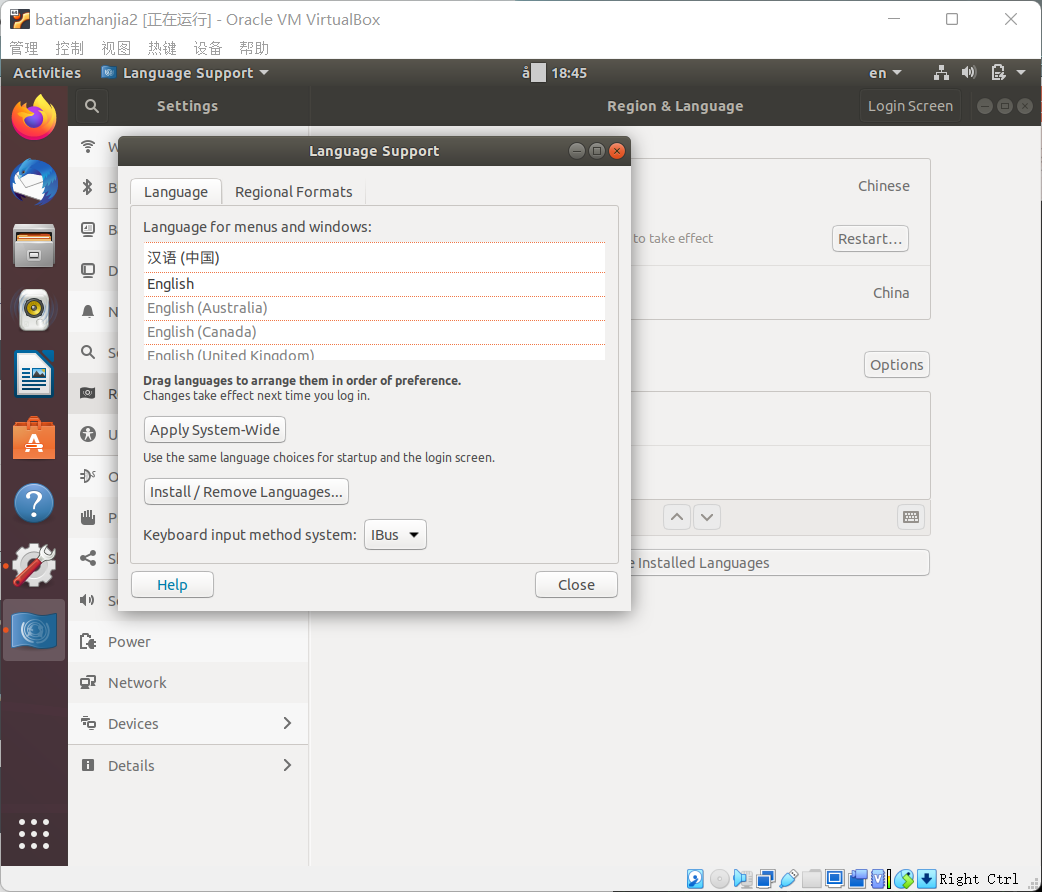Click the power/battery icon in top bar
The width and height of the screenshot is (1042, 892).
(998, 72)
